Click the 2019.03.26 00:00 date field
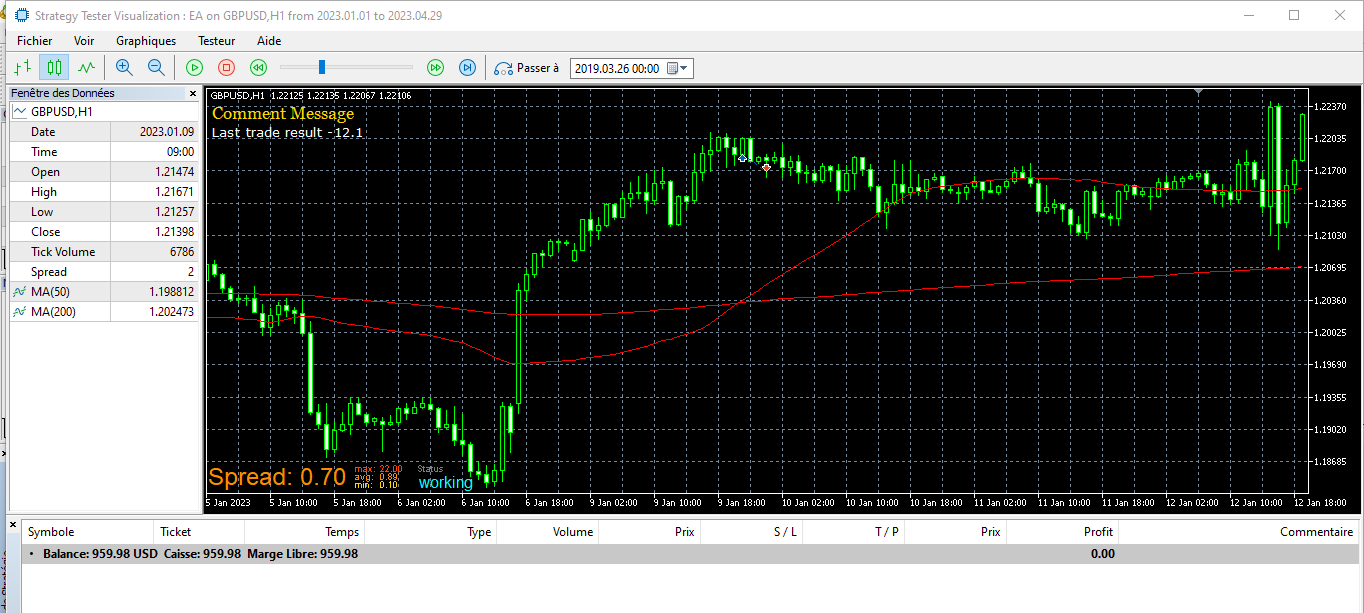Image resolution: width=1364 pixels, height=613 pixels. click(x=618, y=68)
